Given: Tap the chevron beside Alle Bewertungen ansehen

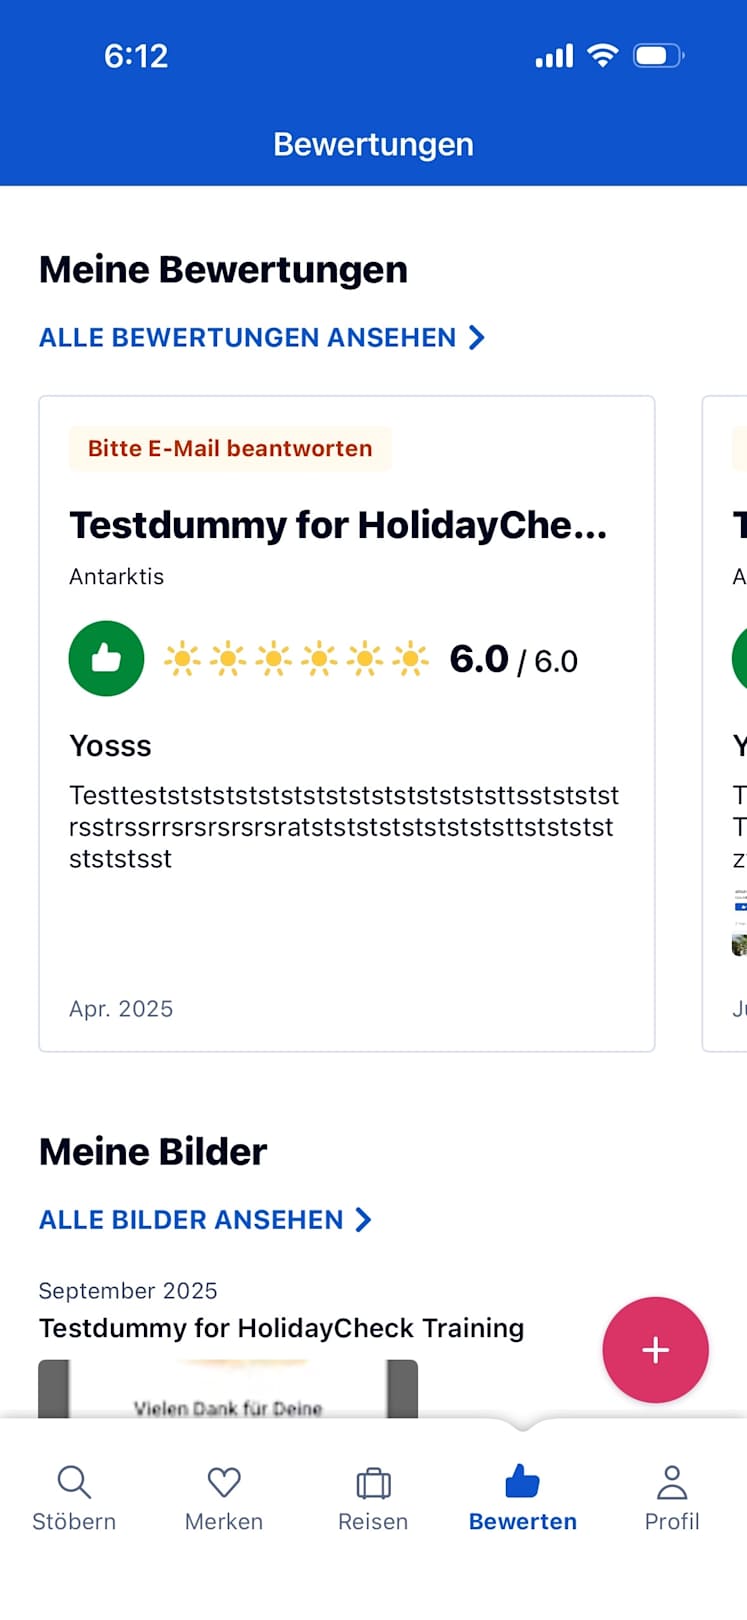Looking at the screenshot, I should coord(477,338).
